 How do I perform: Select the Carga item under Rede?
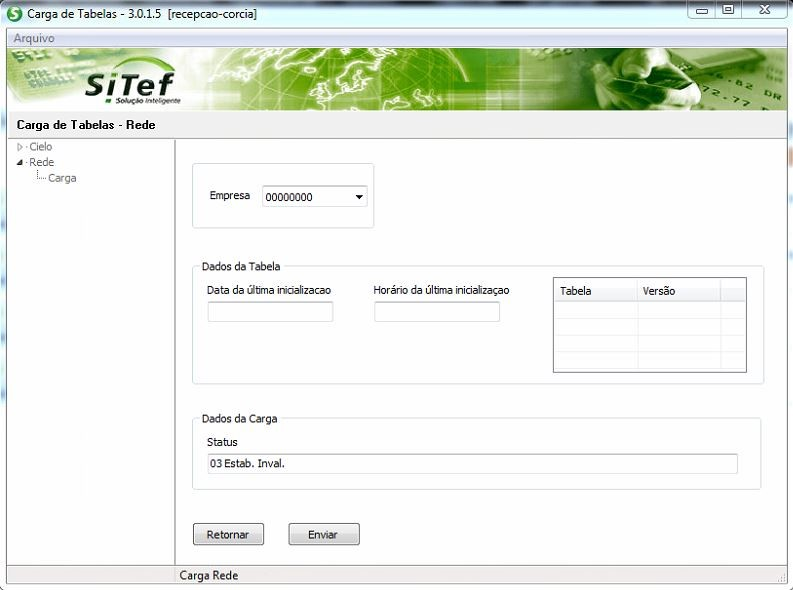click(62, 178)
